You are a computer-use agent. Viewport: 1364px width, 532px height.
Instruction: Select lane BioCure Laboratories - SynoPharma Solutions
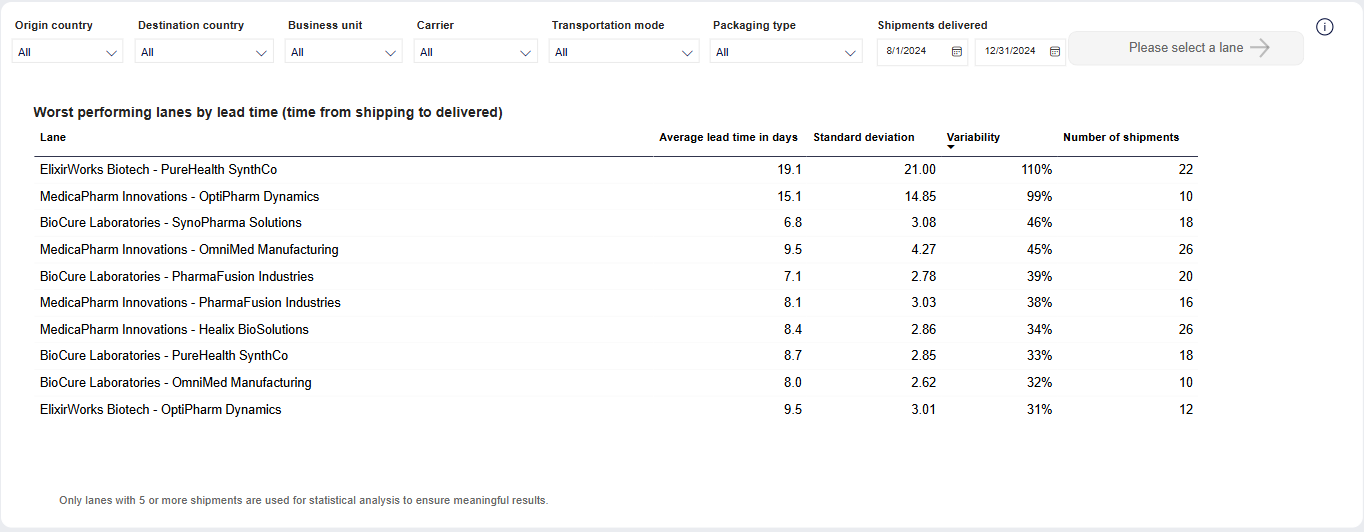click(171, 223)
